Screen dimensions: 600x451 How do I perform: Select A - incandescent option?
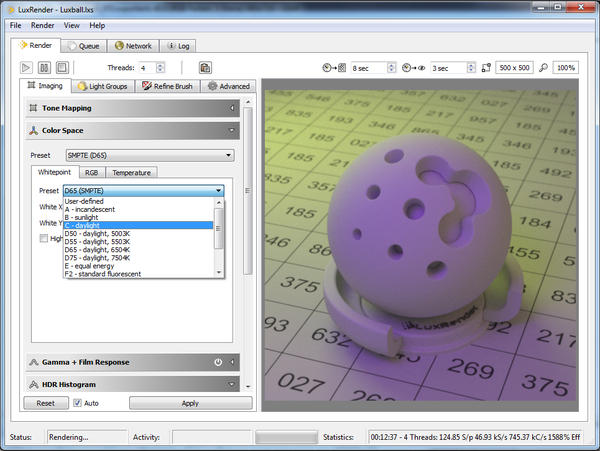pyautogui.click(x=138, y=209)
